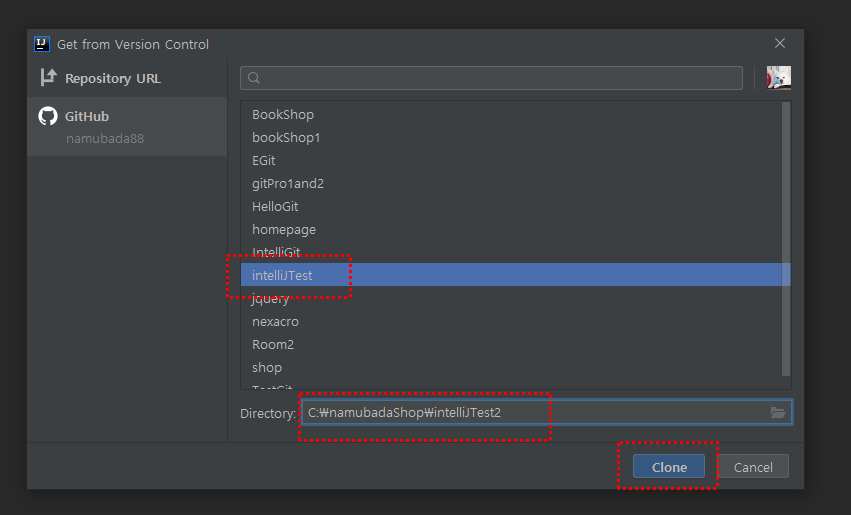Browse for directory with folder icon
The width and height of the screenshot is (851, 515).
click(778, 412)
